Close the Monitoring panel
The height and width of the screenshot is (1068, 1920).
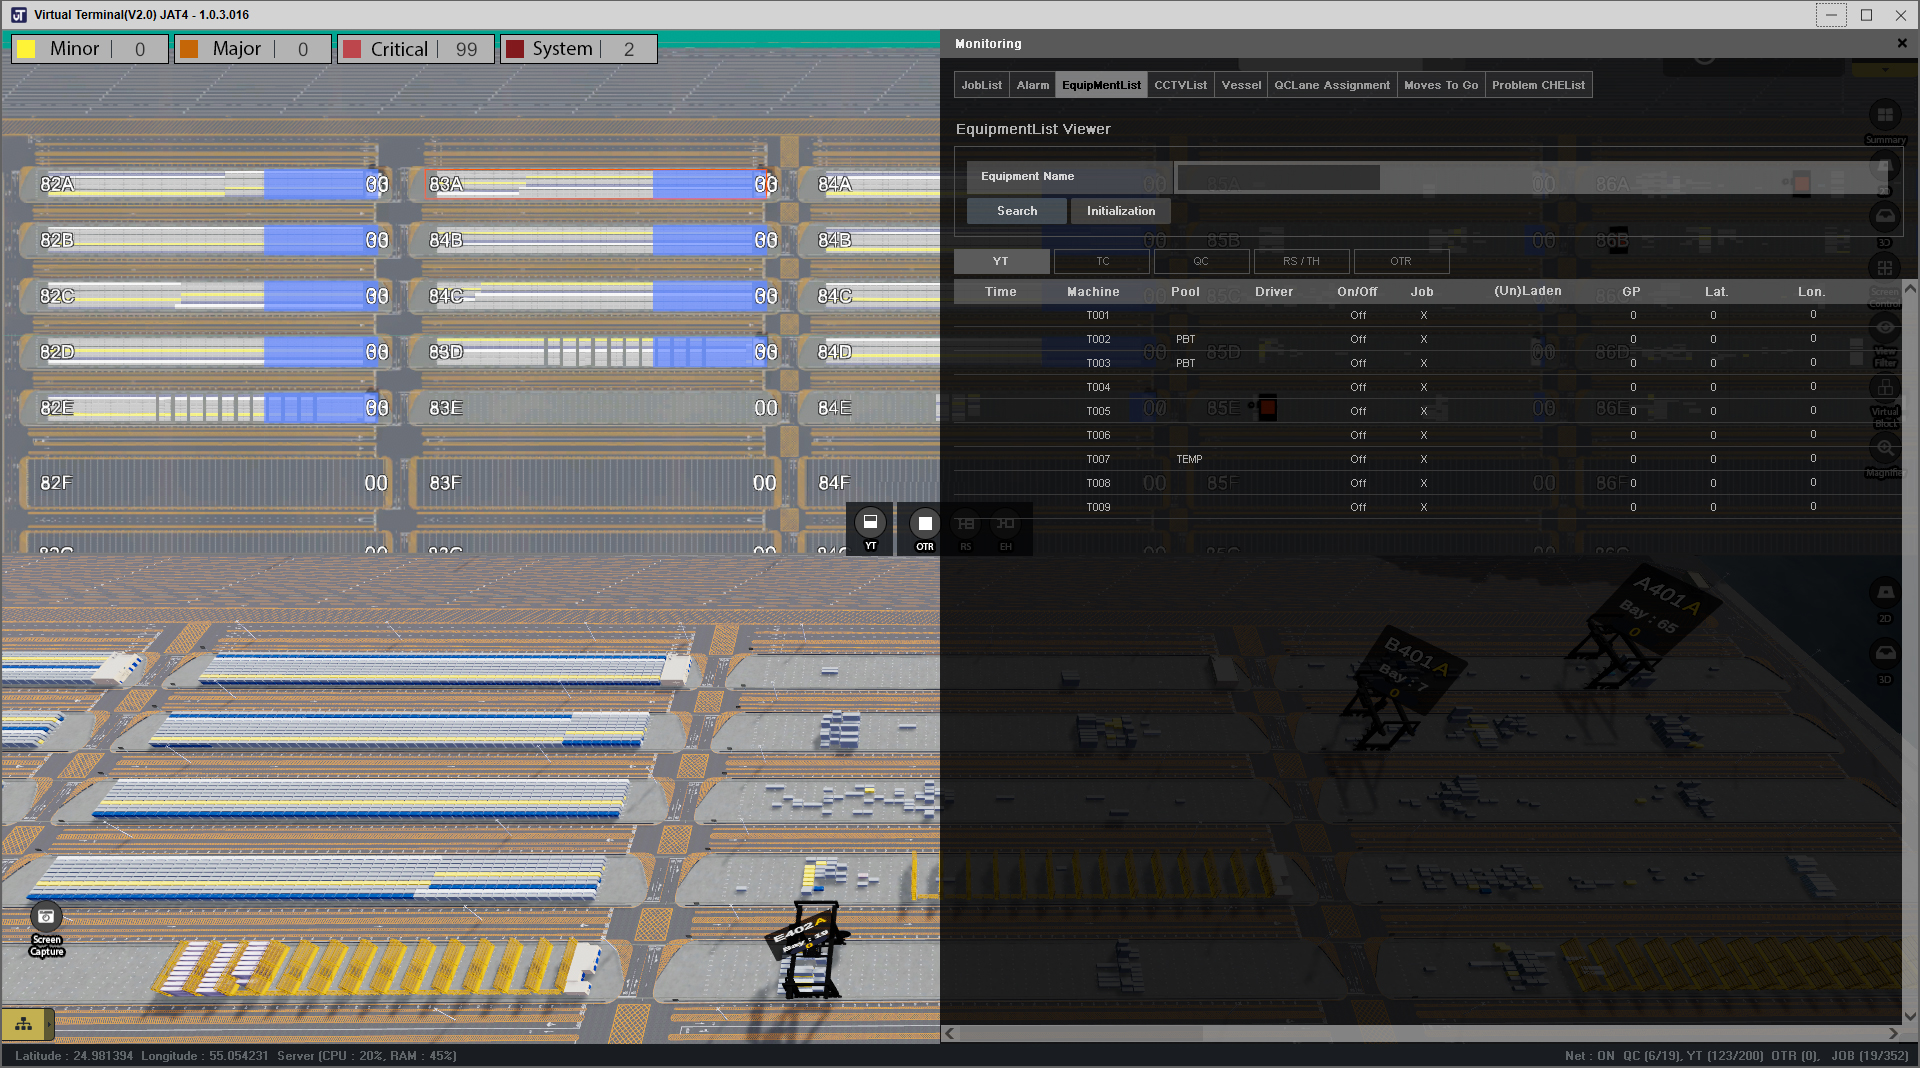coord(1902,43)
